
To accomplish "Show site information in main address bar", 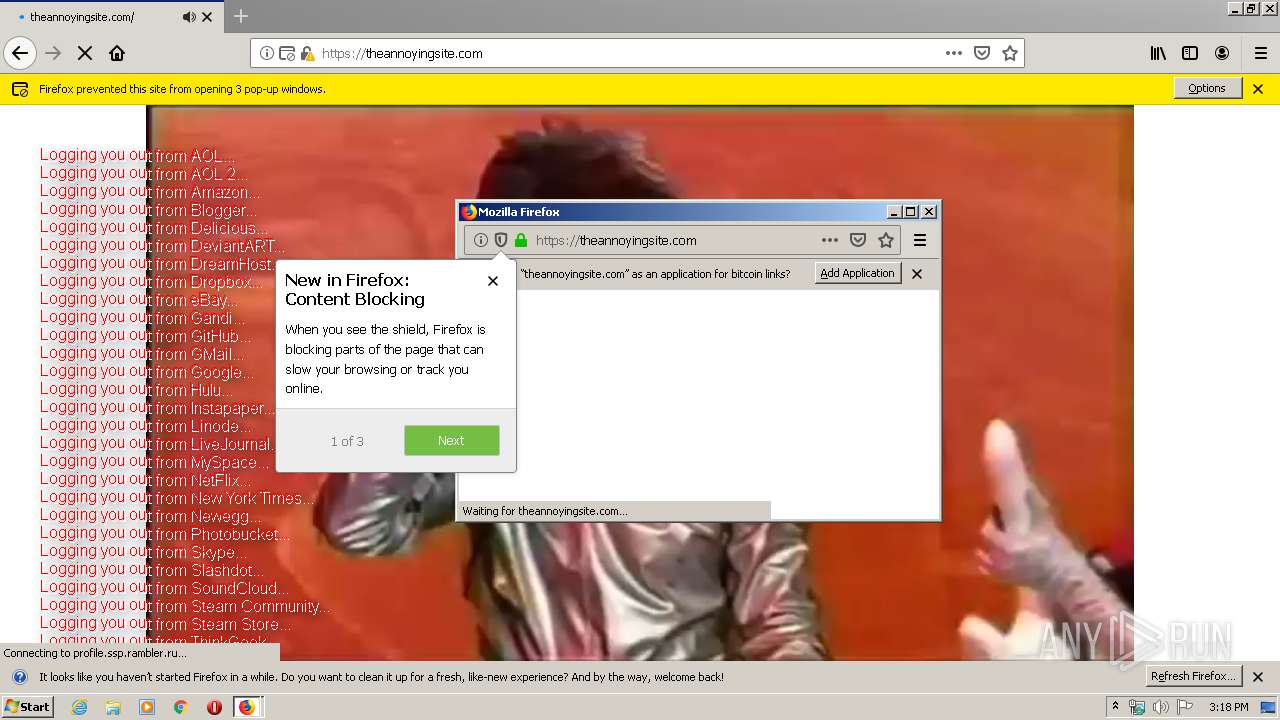I will click(267, 53).
